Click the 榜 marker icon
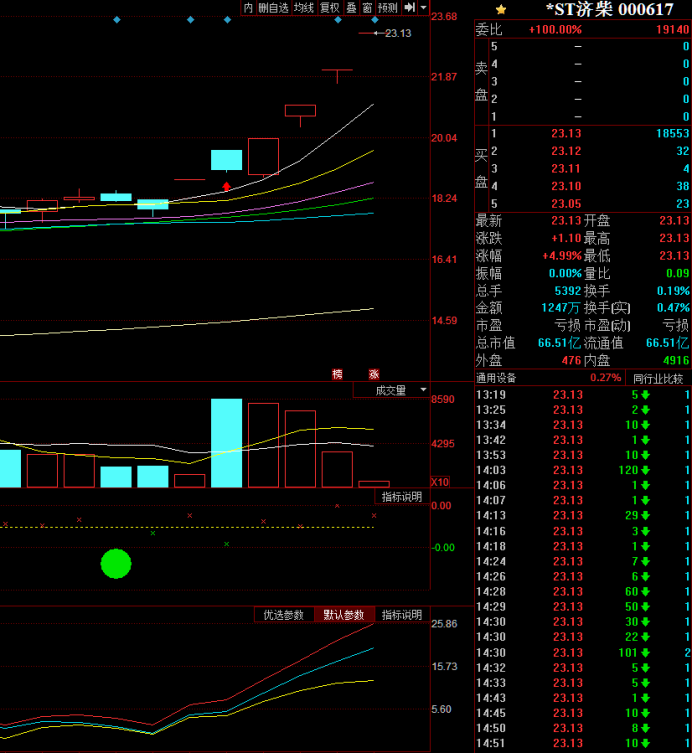 (338, 374)
